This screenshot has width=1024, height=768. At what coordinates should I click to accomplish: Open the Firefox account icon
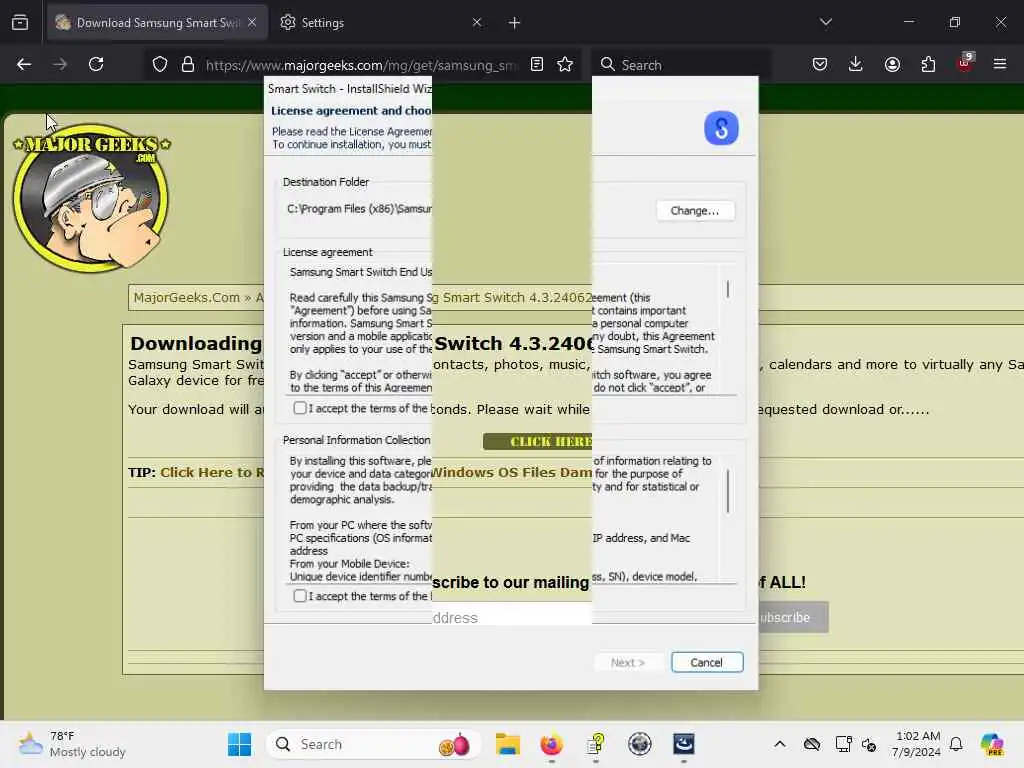892,64
